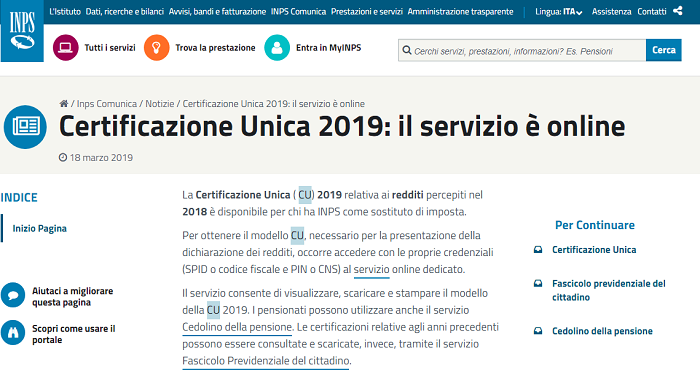Go to home via breadcrumb house icon
The width and height of the screenshot is (700, 370).
coord(64,104)
